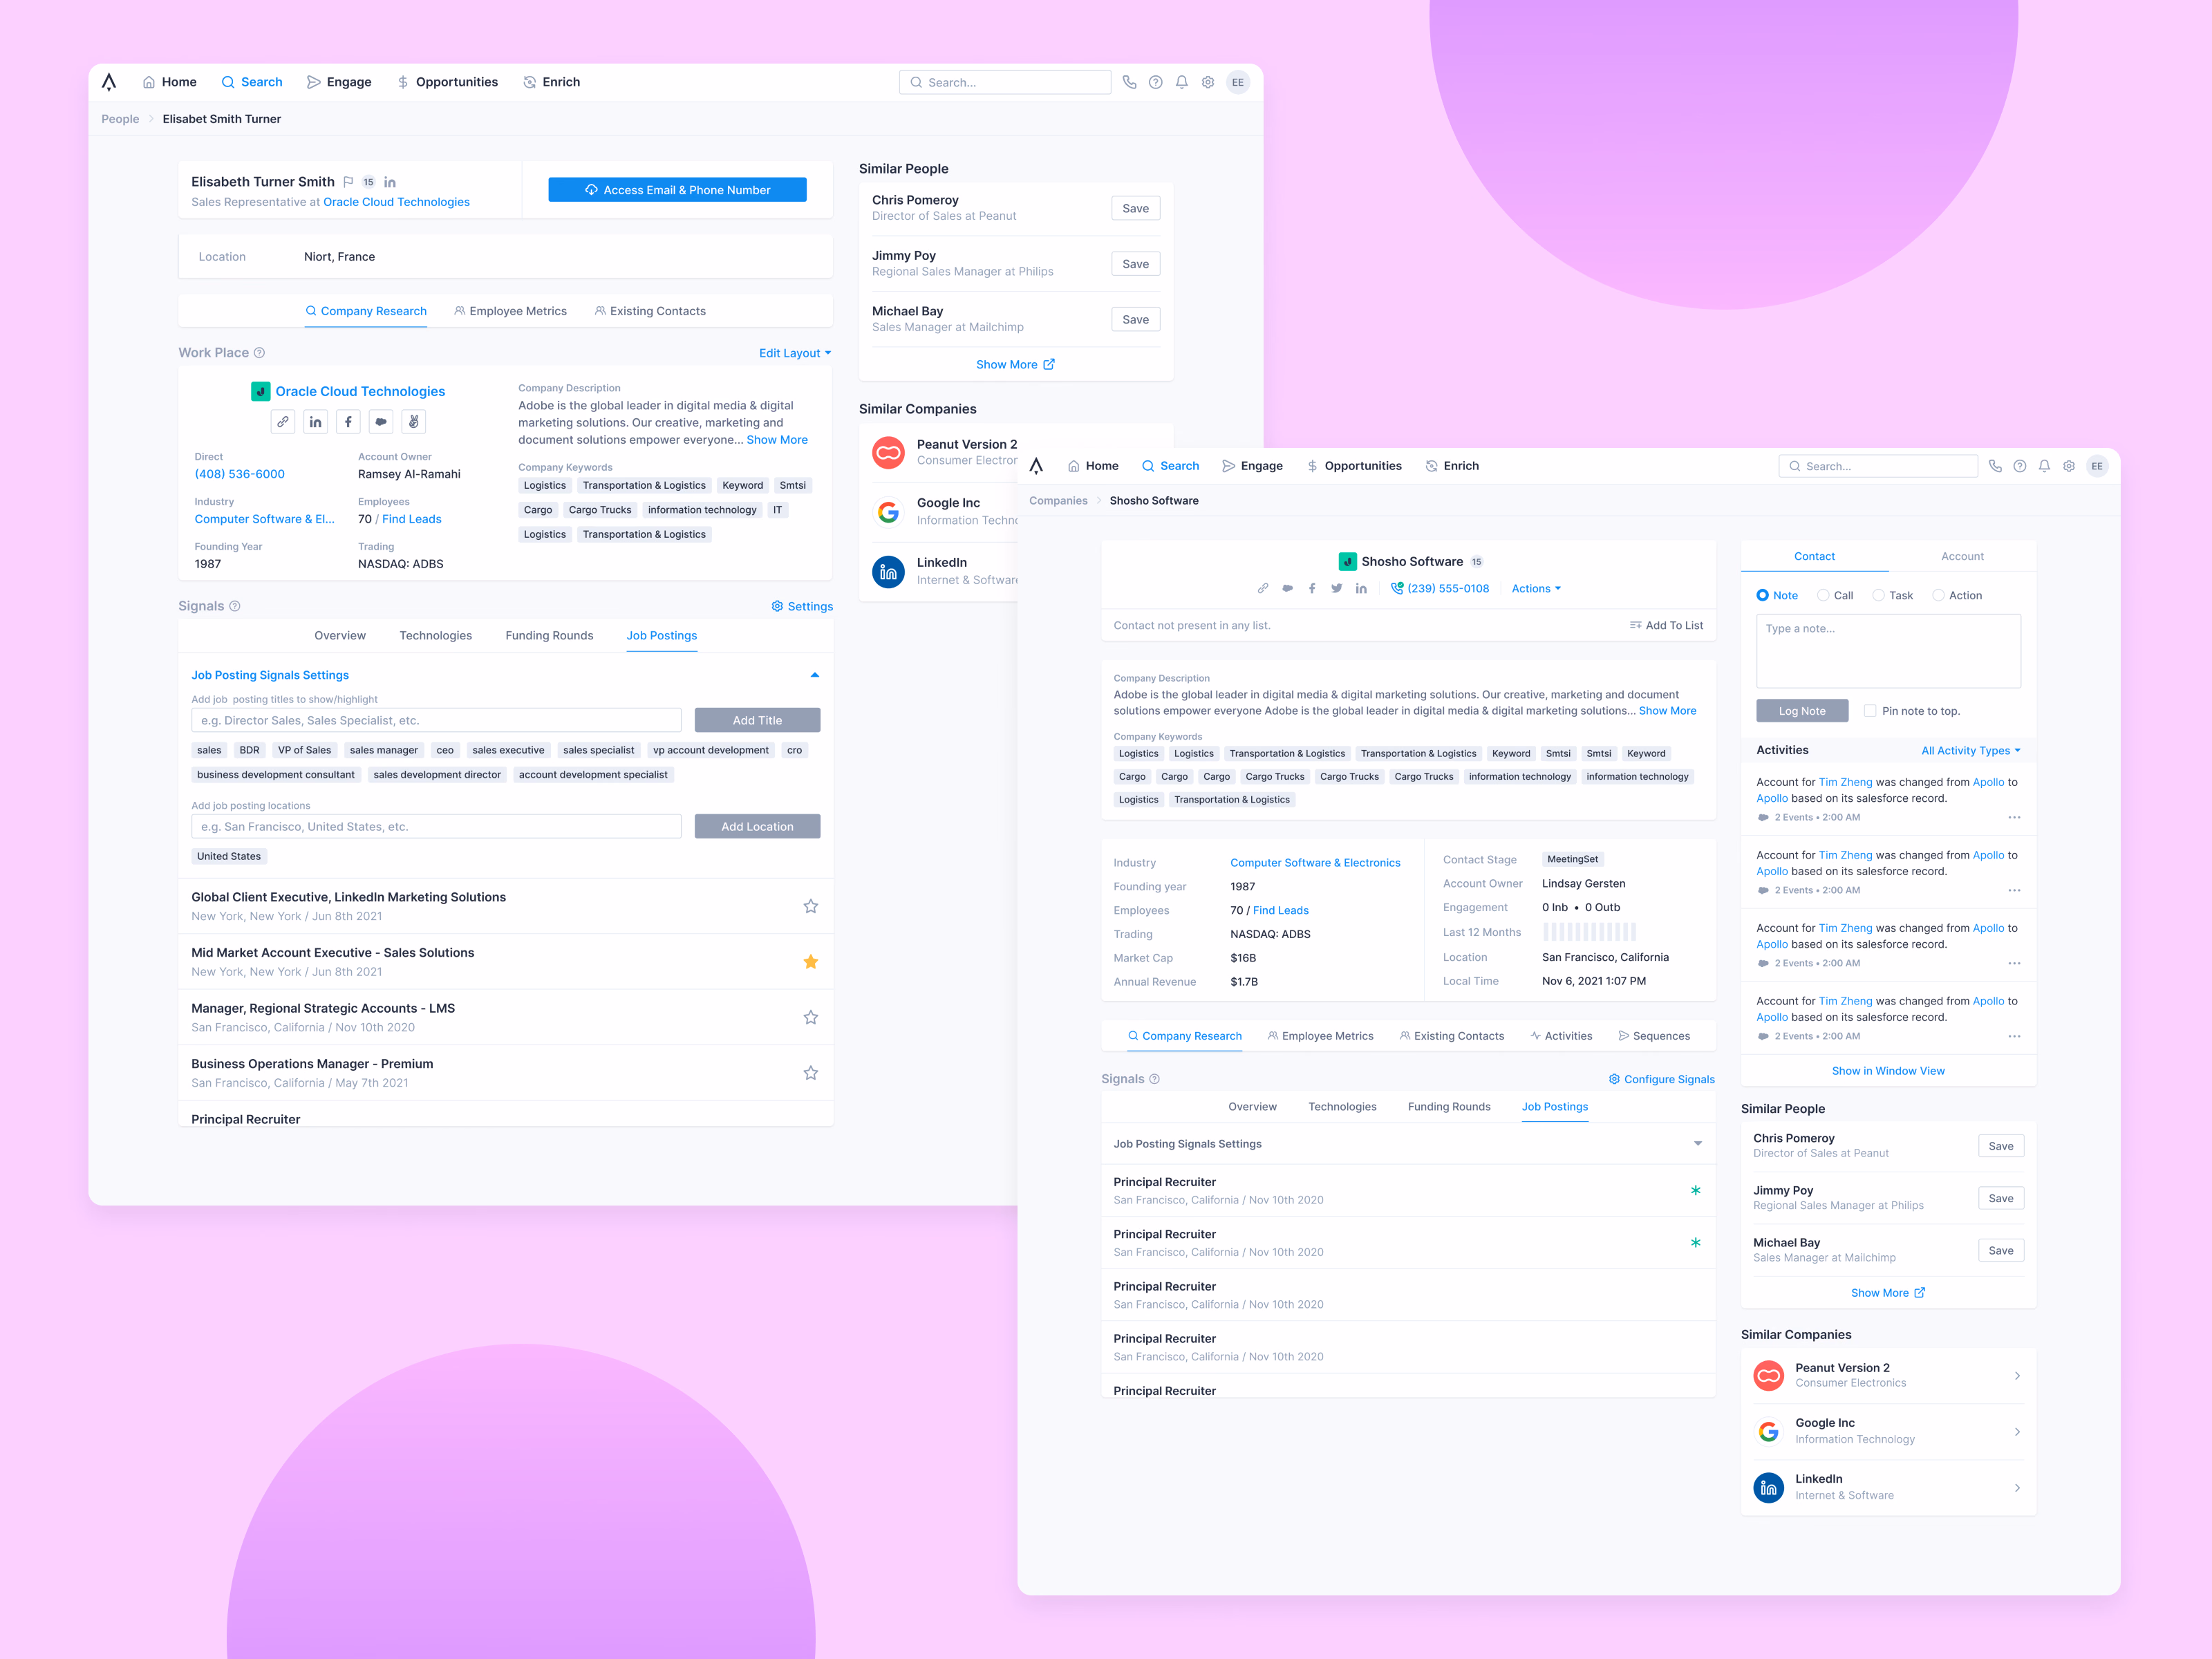Click Shosho Software Facebook icon
Image resolution: width=2212 pixels, height=1659 pixels.
click(1312, 588)
